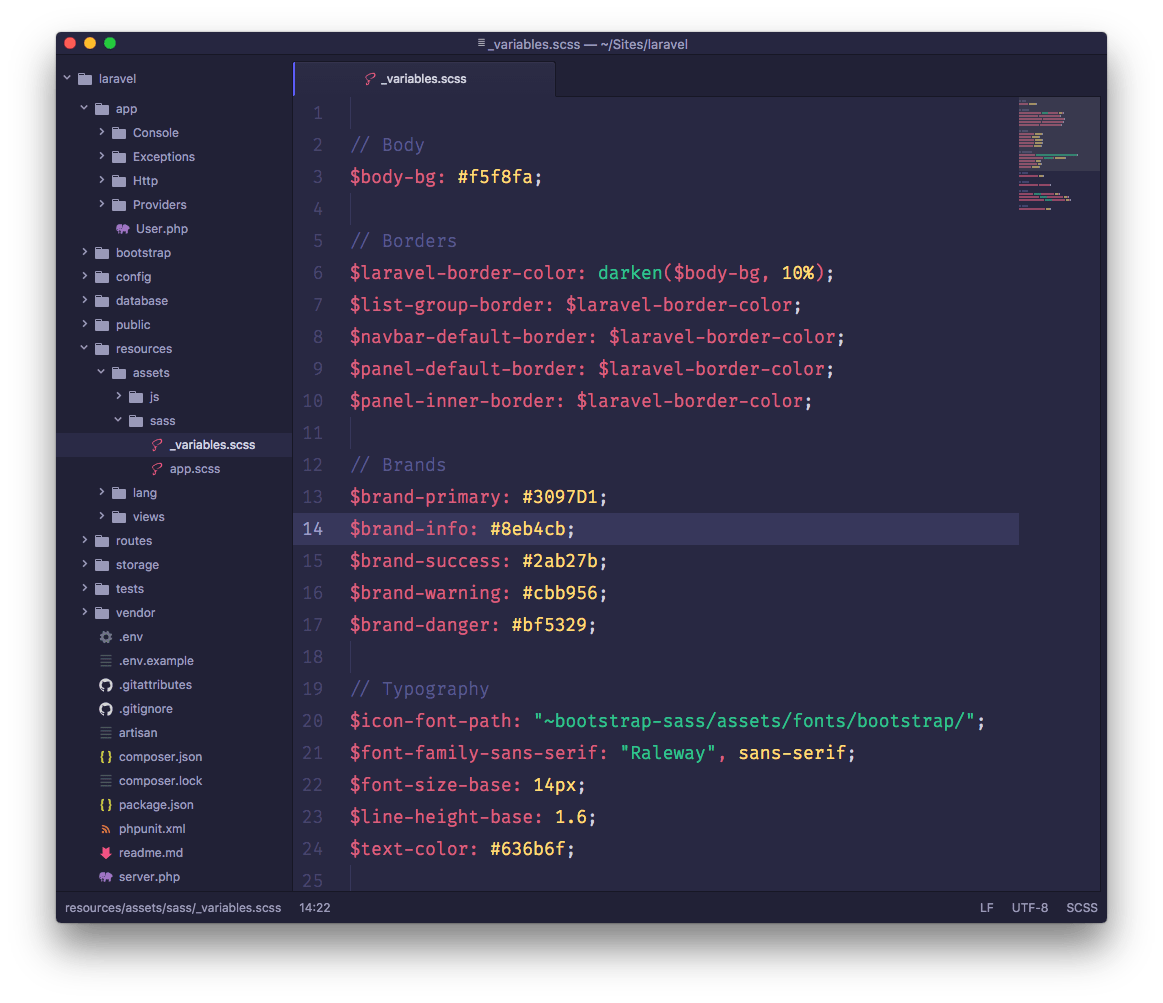The width and height of the screenshot is (1163, 1003).
Task: Expand the bootstrap folder
Action: point(84,252)
